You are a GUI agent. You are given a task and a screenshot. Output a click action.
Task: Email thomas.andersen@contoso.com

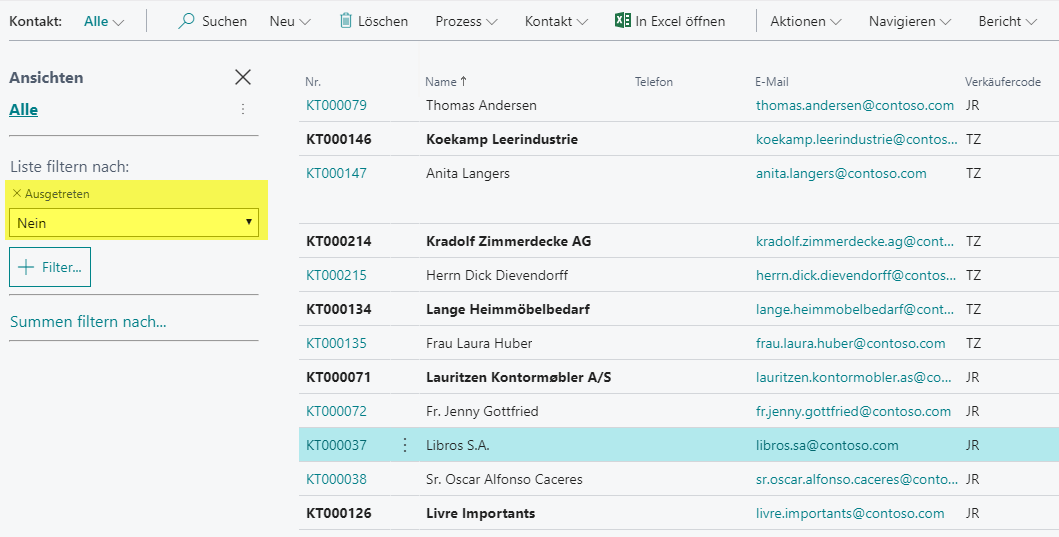pos(855,105)
